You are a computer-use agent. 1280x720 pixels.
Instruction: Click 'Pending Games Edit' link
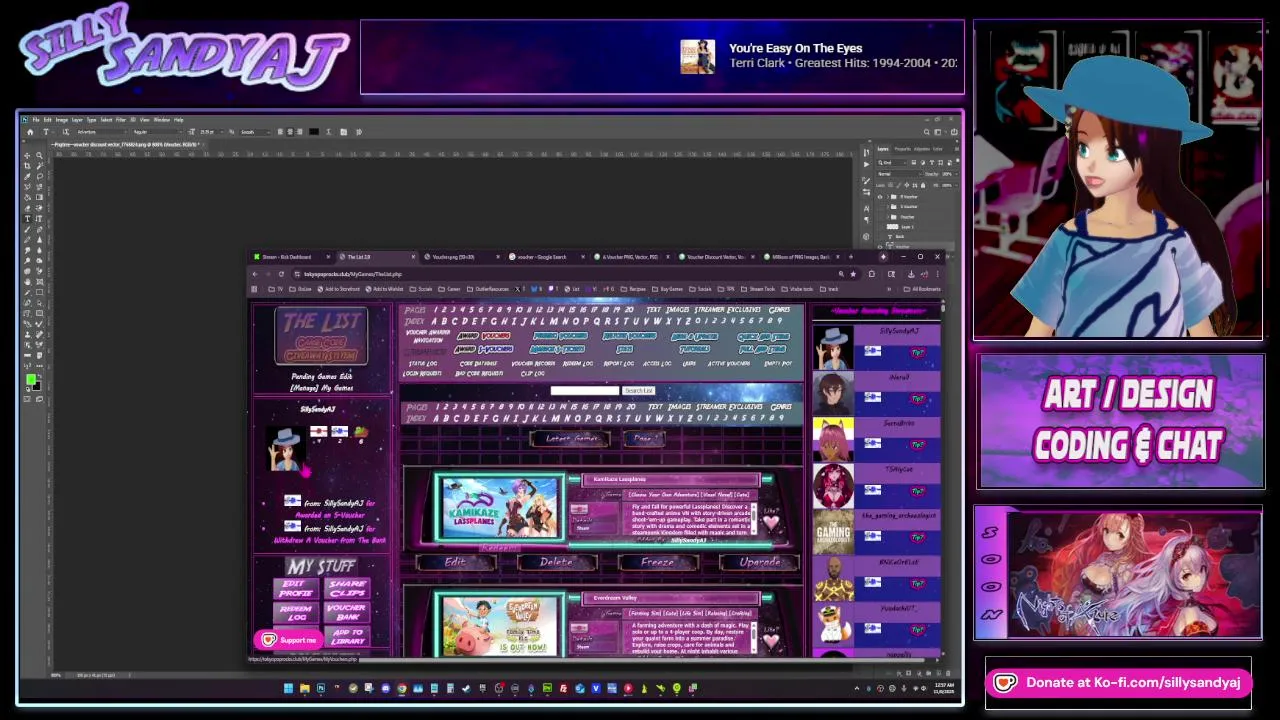tap(322, 376)
